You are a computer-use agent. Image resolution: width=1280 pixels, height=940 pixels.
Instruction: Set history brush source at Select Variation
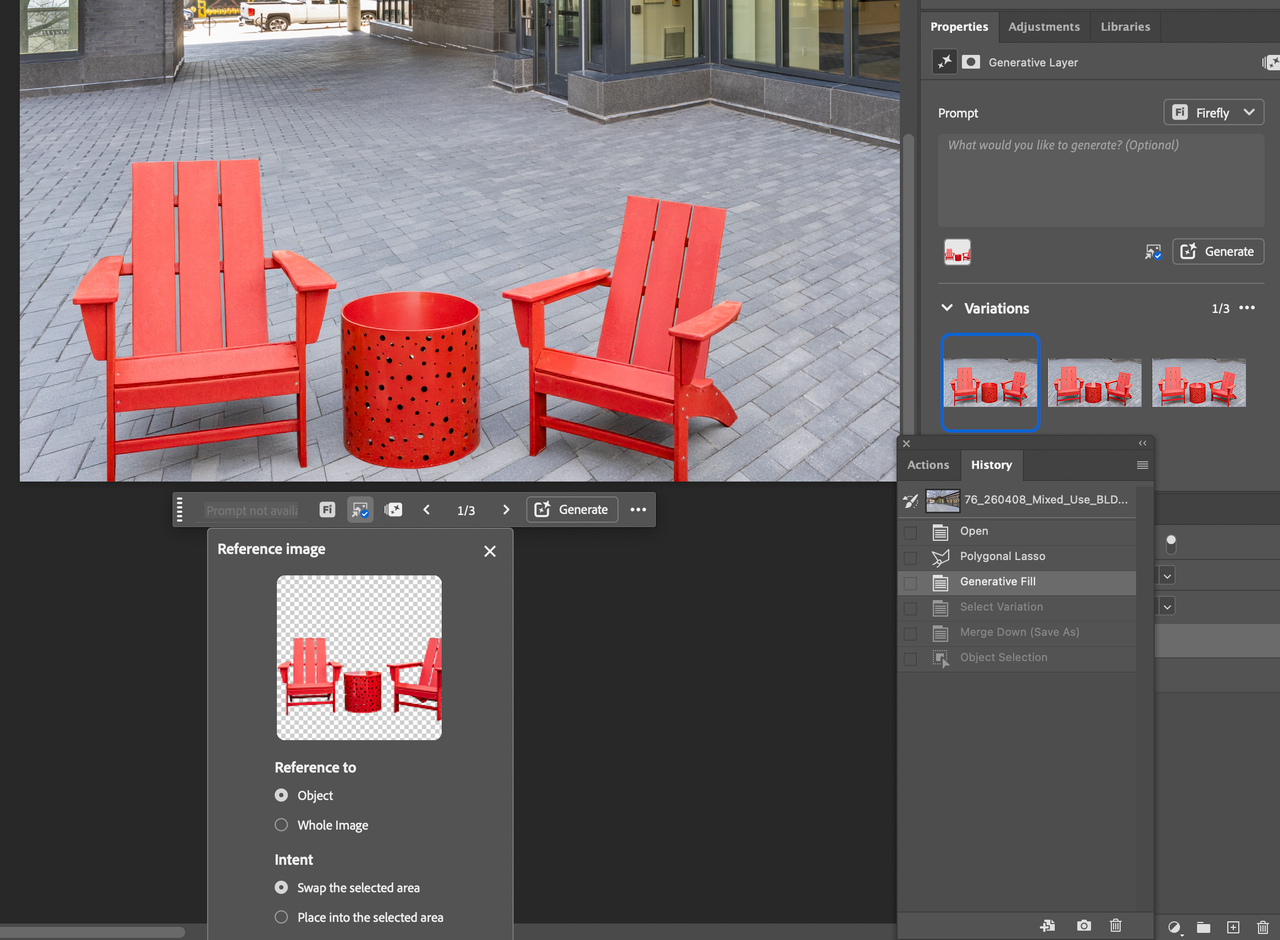[x=910, y=607]
